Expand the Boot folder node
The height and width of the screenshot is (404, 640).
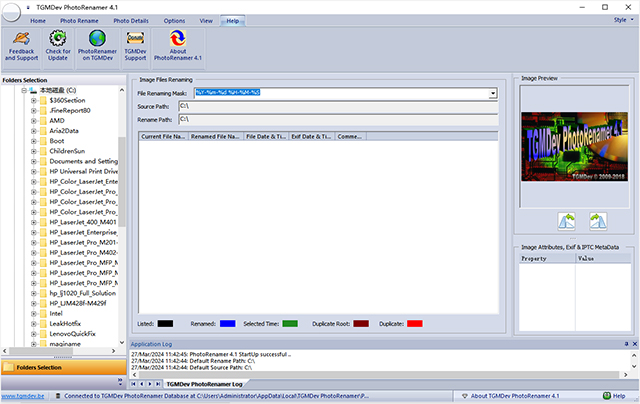tap(34, 141)
